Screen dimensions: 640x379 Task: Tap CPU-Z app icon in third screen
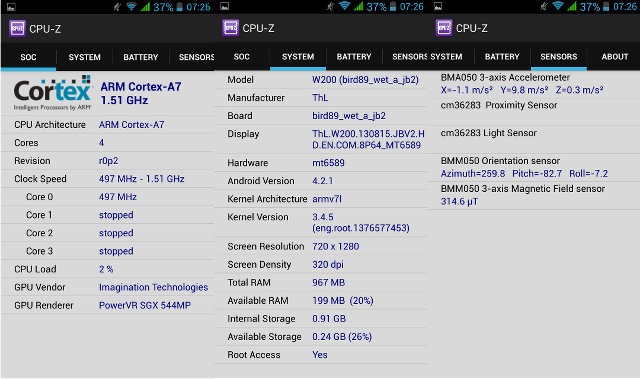pyautogui.click(x=444, y=28)
